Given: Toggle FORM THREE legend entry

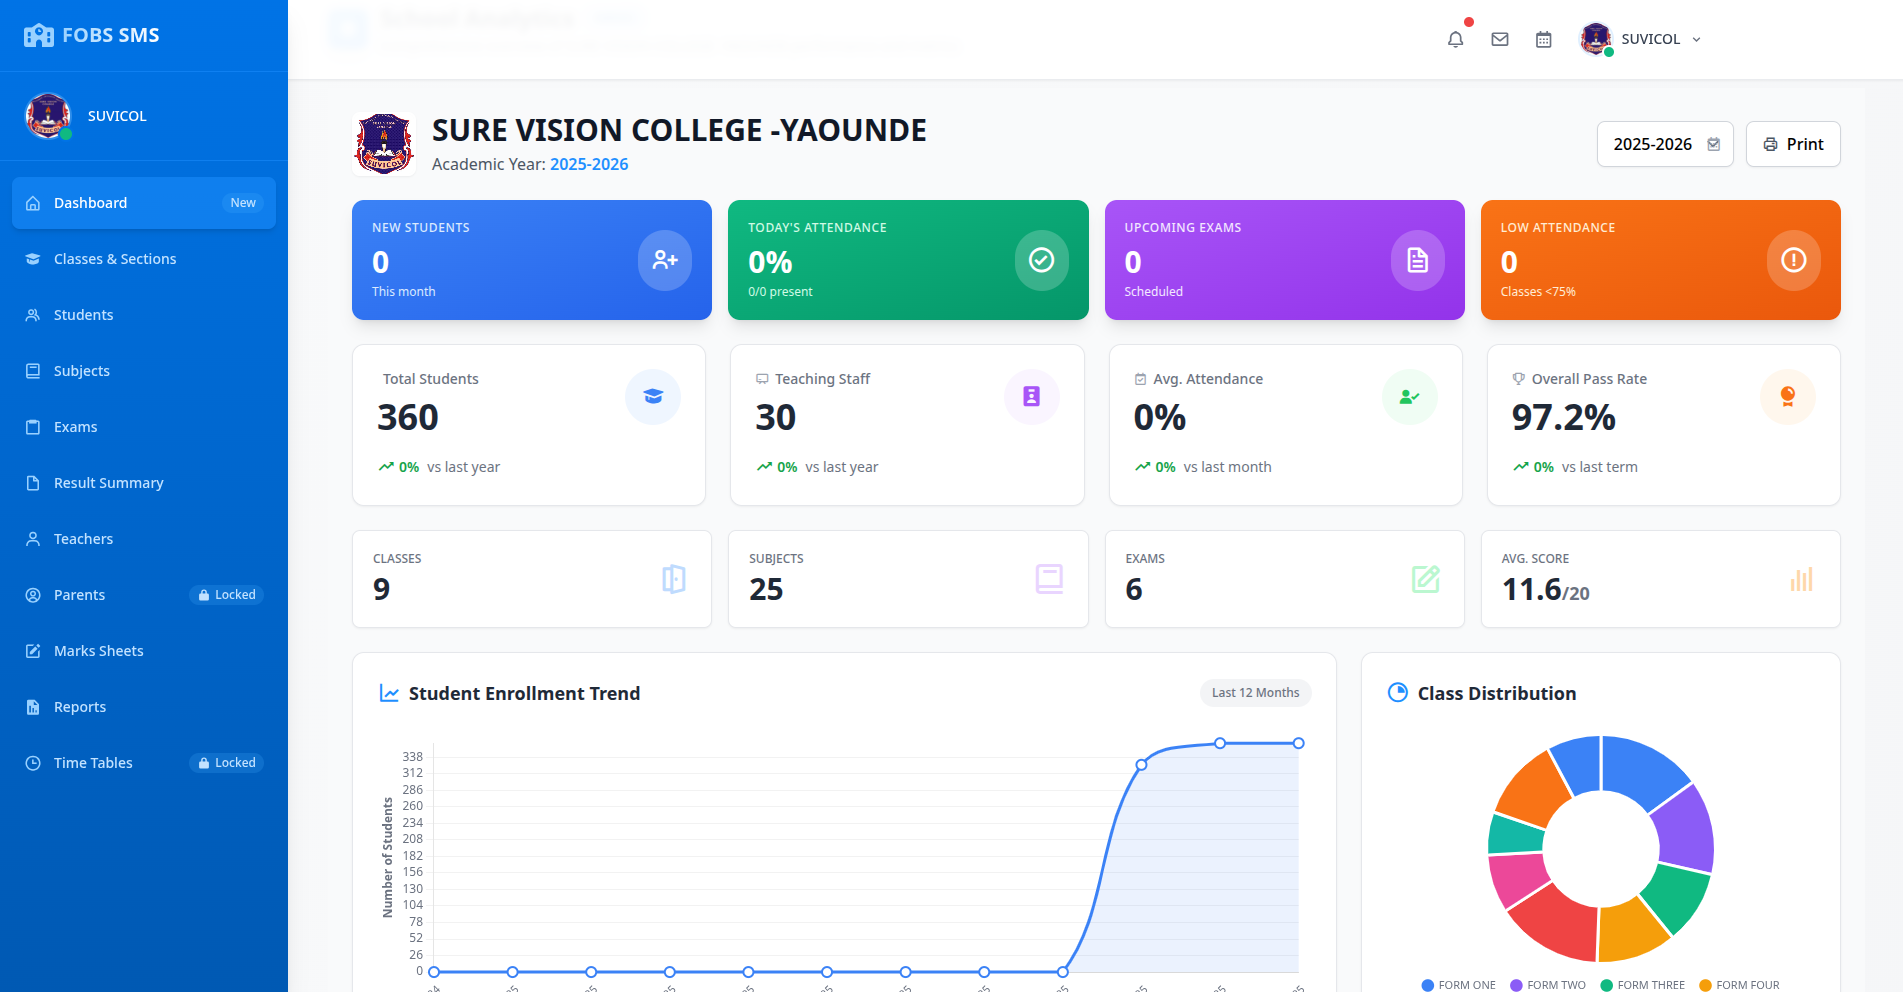Looking at the screenshot, I should pyautogui.click(x=1642, y=985).
